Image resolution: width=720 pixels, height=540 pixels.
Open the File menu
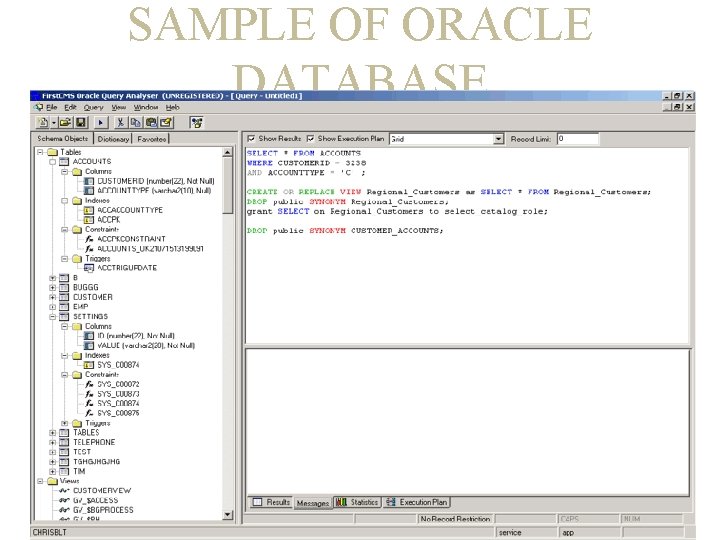click(51, 107)
